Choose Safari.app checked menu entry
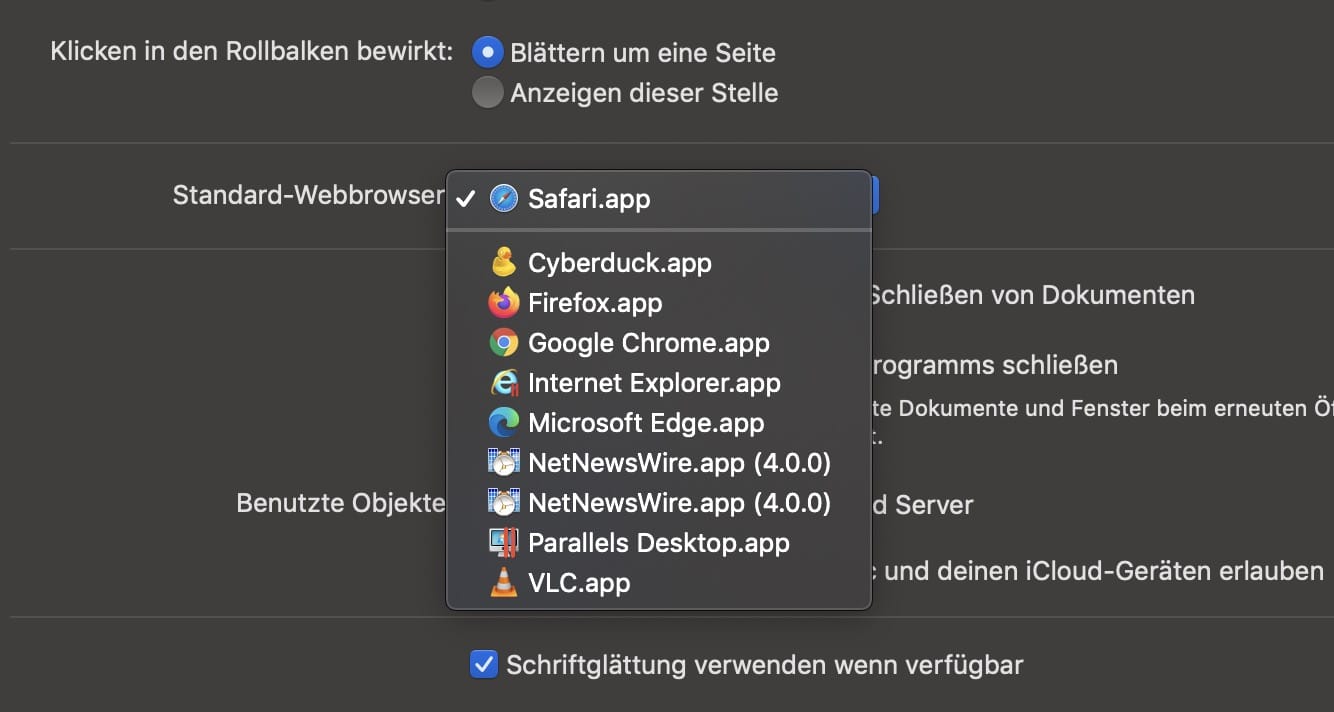Viewport: 1334px width, 712px height. pos(589,199)
